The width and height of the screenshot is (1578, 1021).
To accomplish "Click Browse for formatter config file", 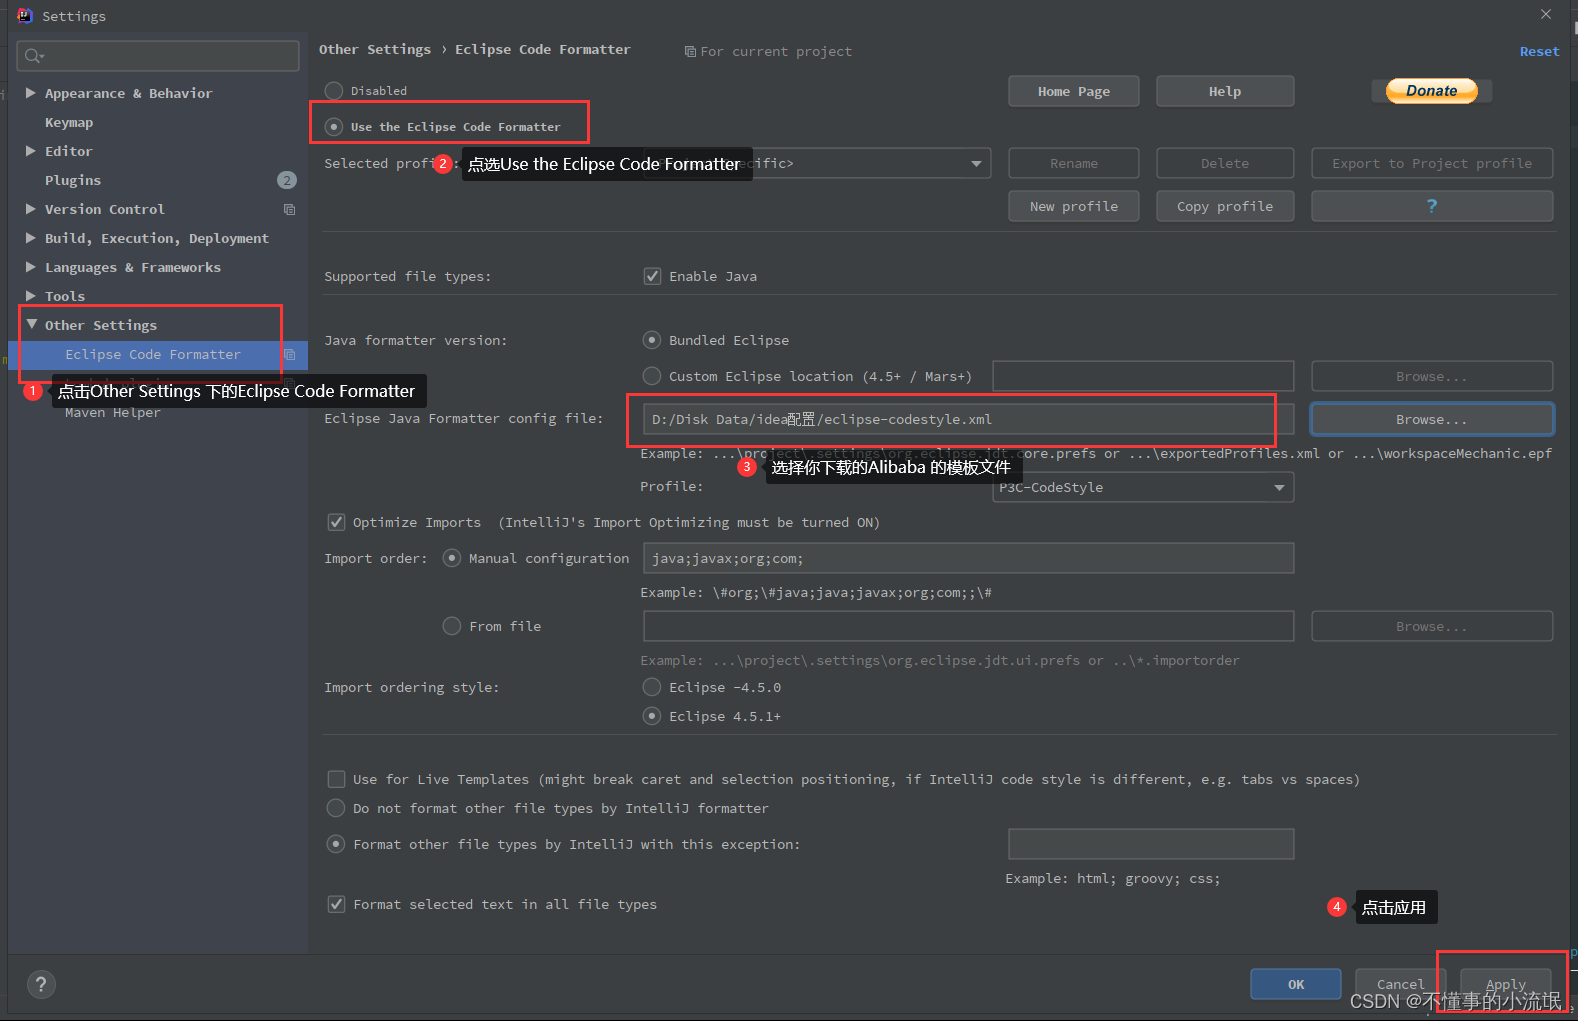I will (1431, 419).
